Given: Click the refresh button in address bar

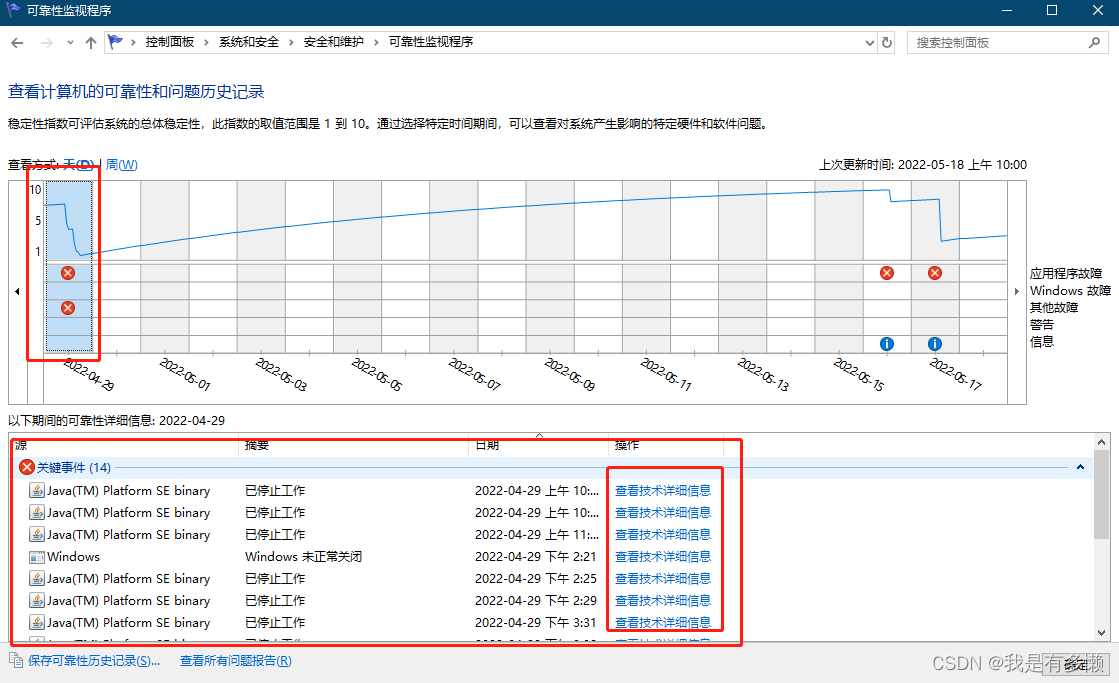Looking at the screenshot, I should pyautogui.click(x=887, y=43).
